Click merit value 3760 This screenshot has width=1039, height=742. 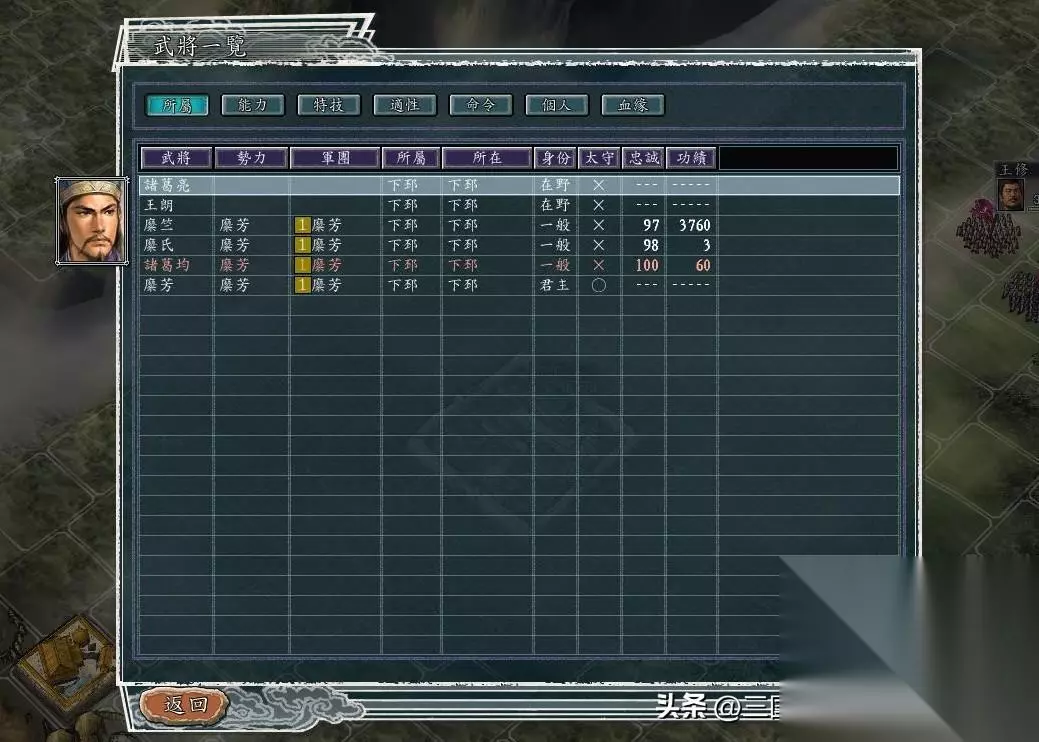pyautogui.click(x=694, y=225)
